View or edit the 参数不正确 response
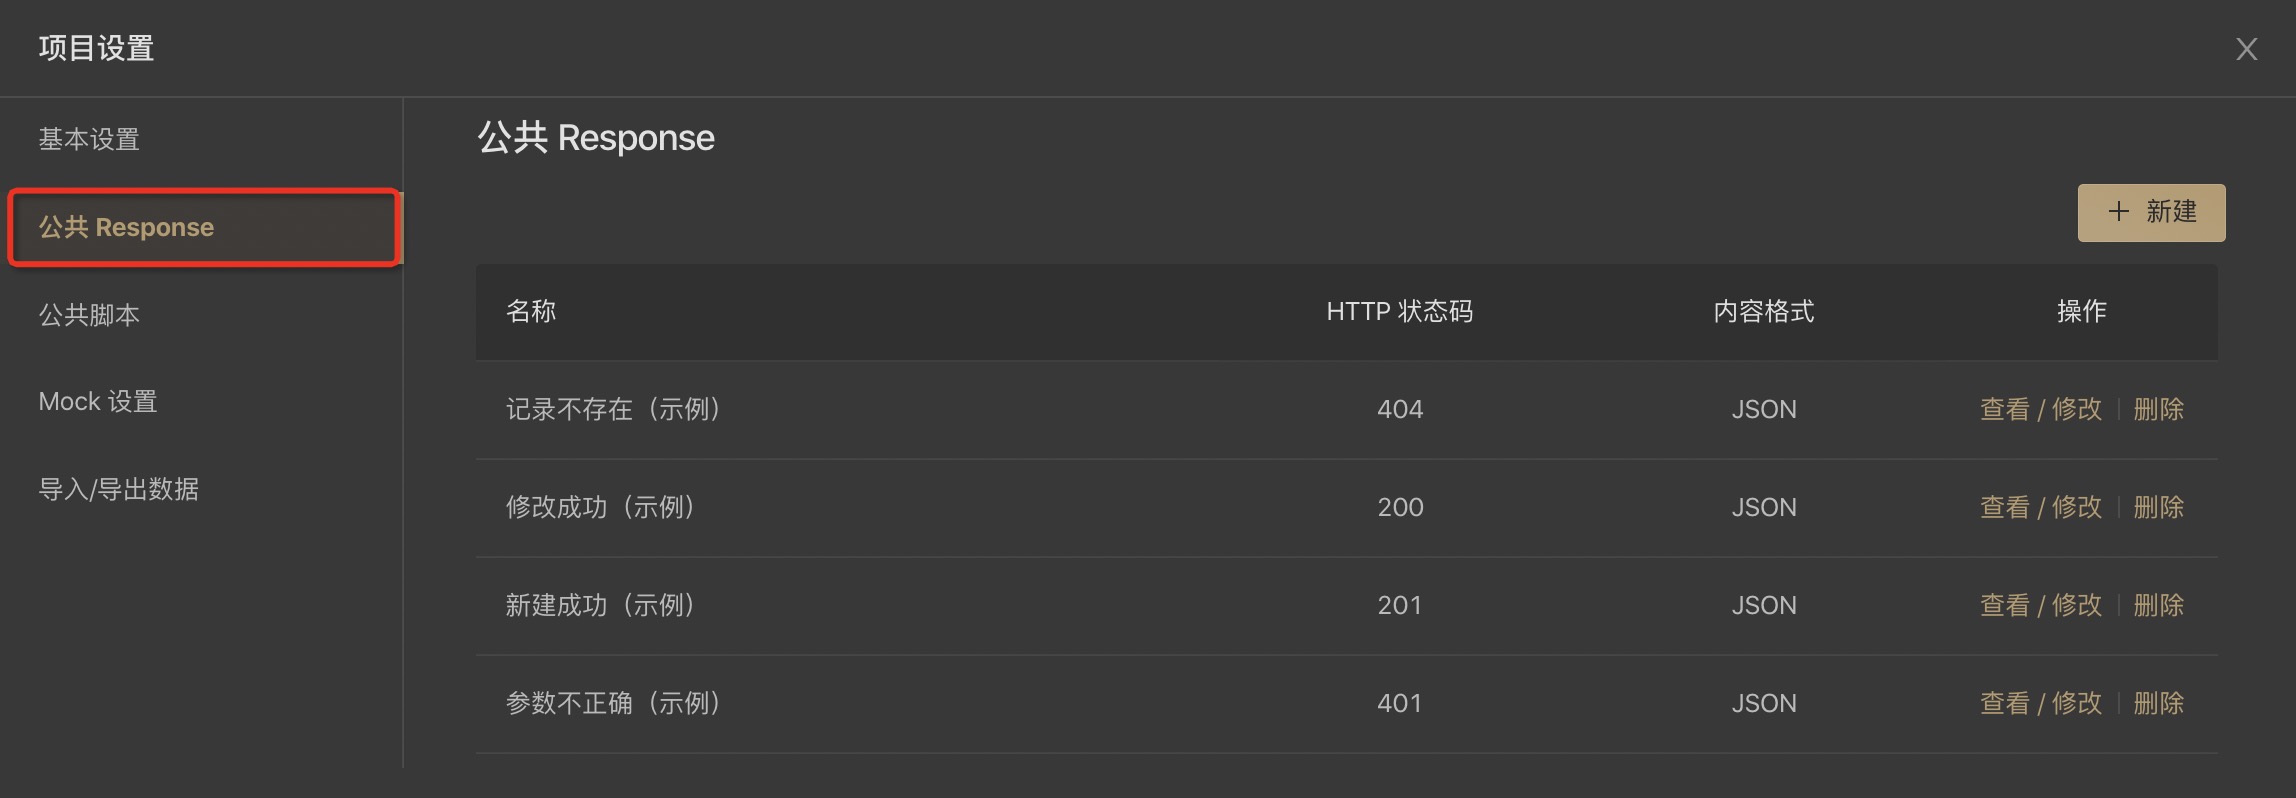The image size is (2296, 798). click(x=2040, y=703)
